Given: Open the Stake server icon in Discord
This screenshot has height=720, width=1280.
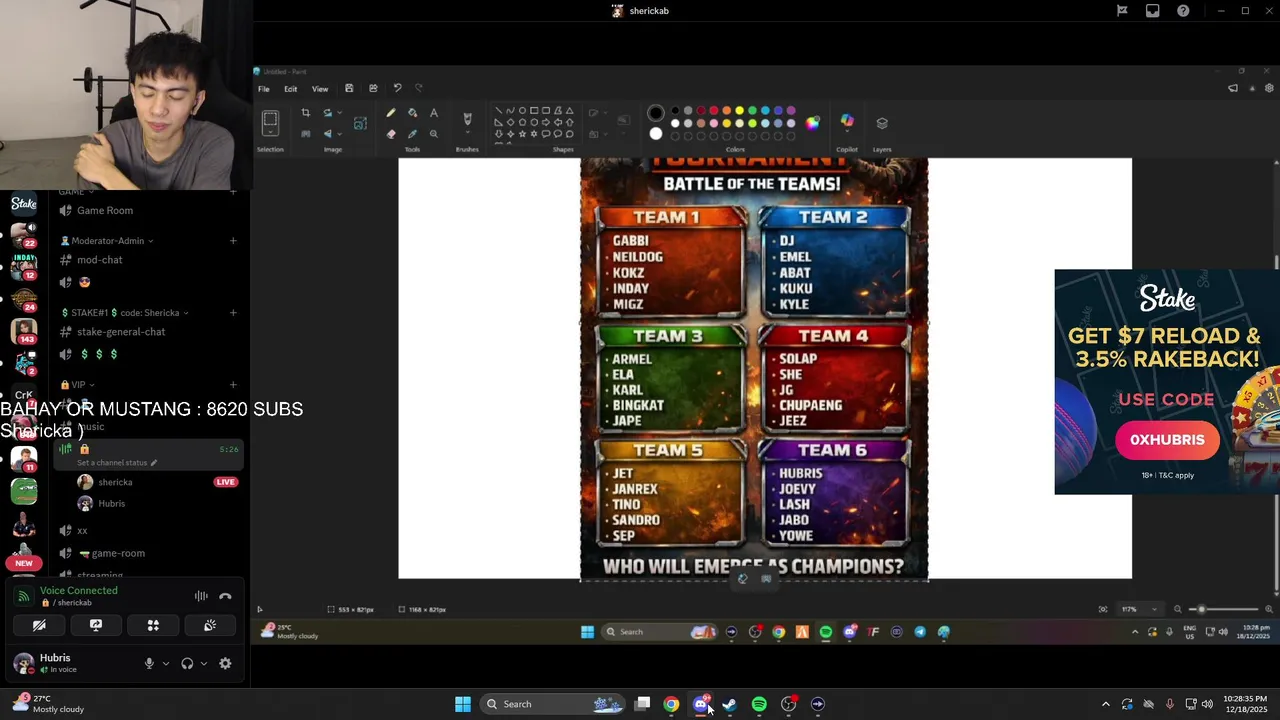Looking at the screenshot, I should [24, 204].
